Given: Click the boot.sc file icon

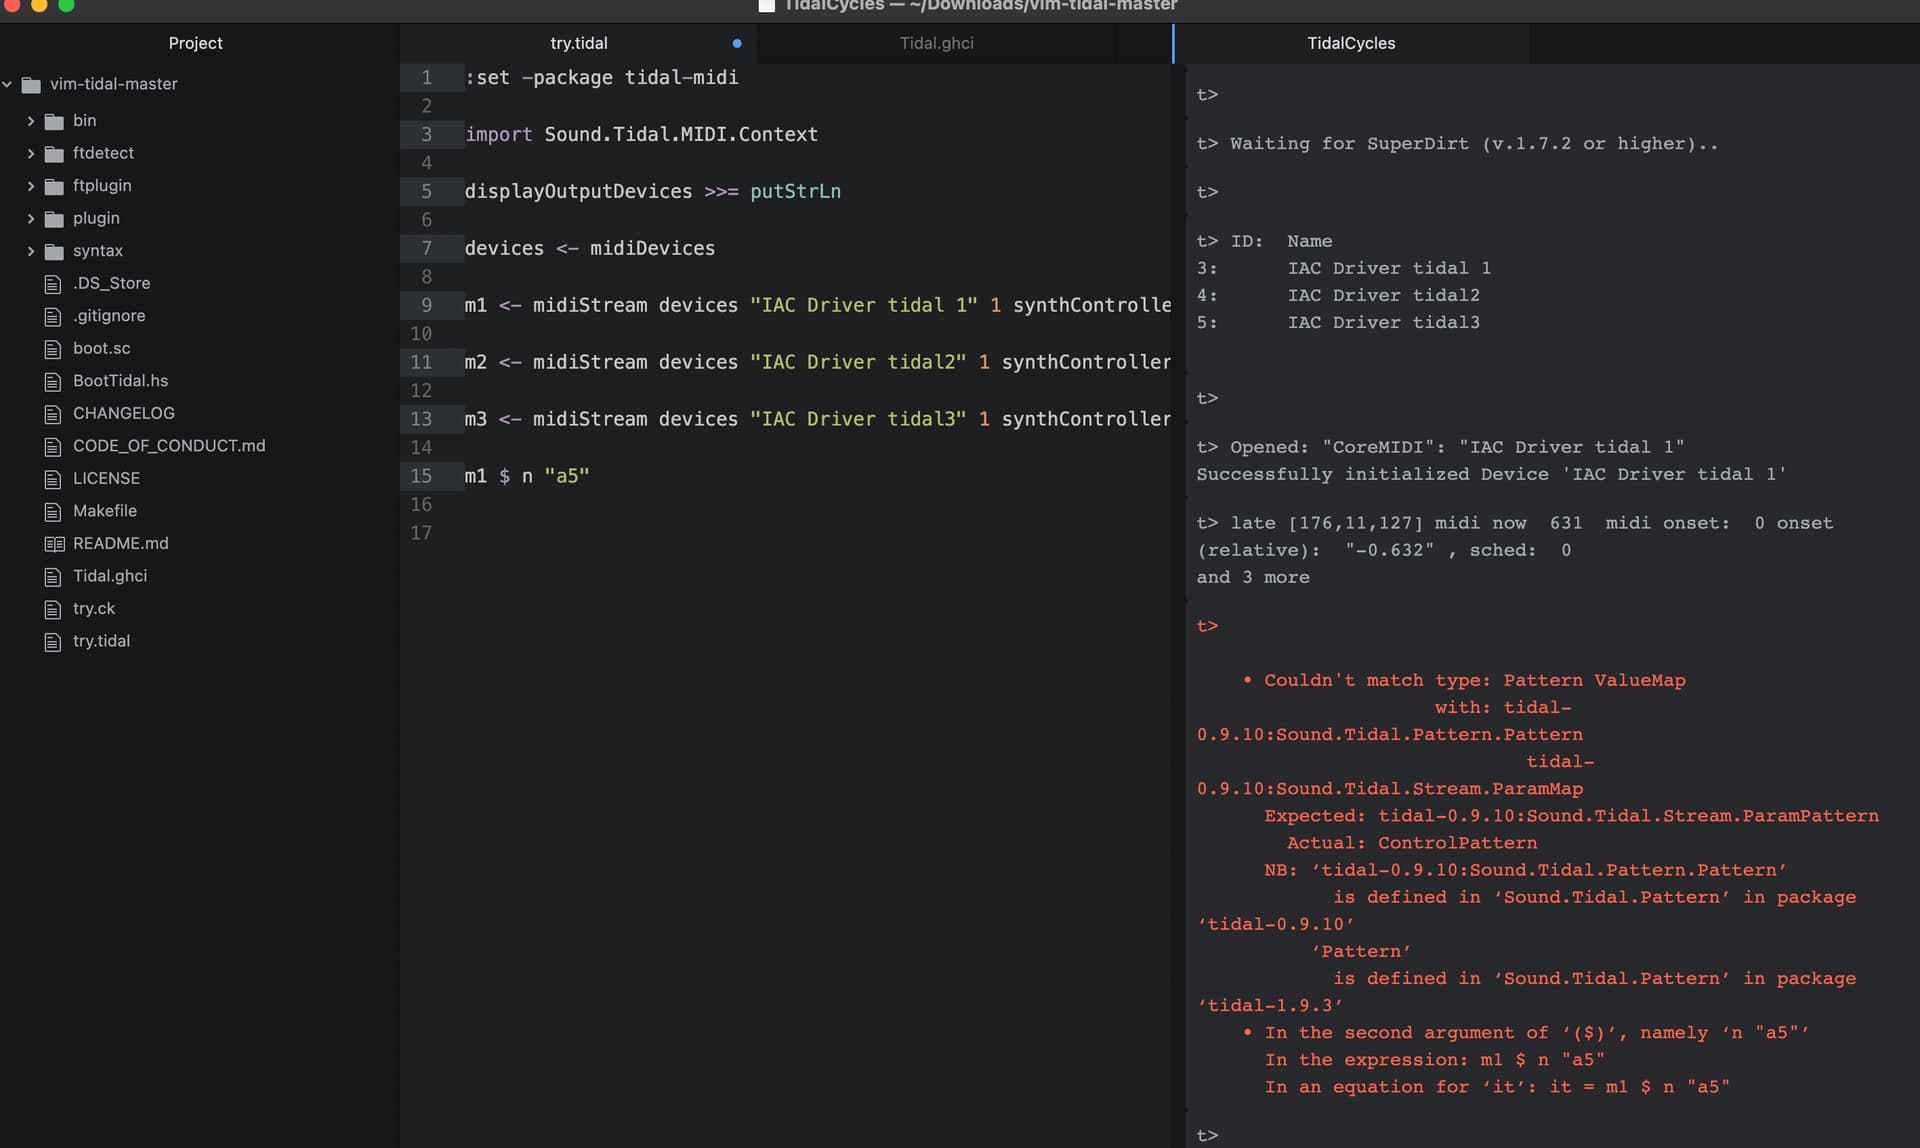Looking at the screenshot, I should pos(54,349).
